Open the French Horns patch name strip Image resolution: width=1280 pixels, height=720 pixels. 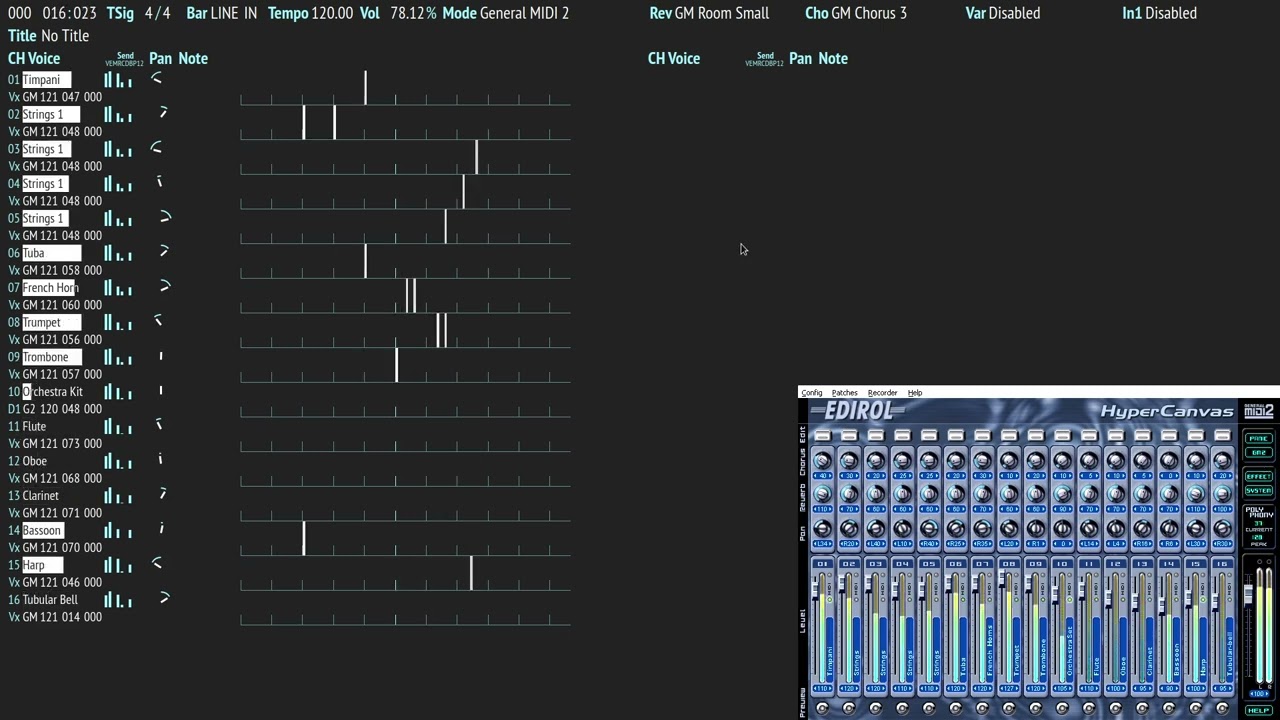pos(990,650)
